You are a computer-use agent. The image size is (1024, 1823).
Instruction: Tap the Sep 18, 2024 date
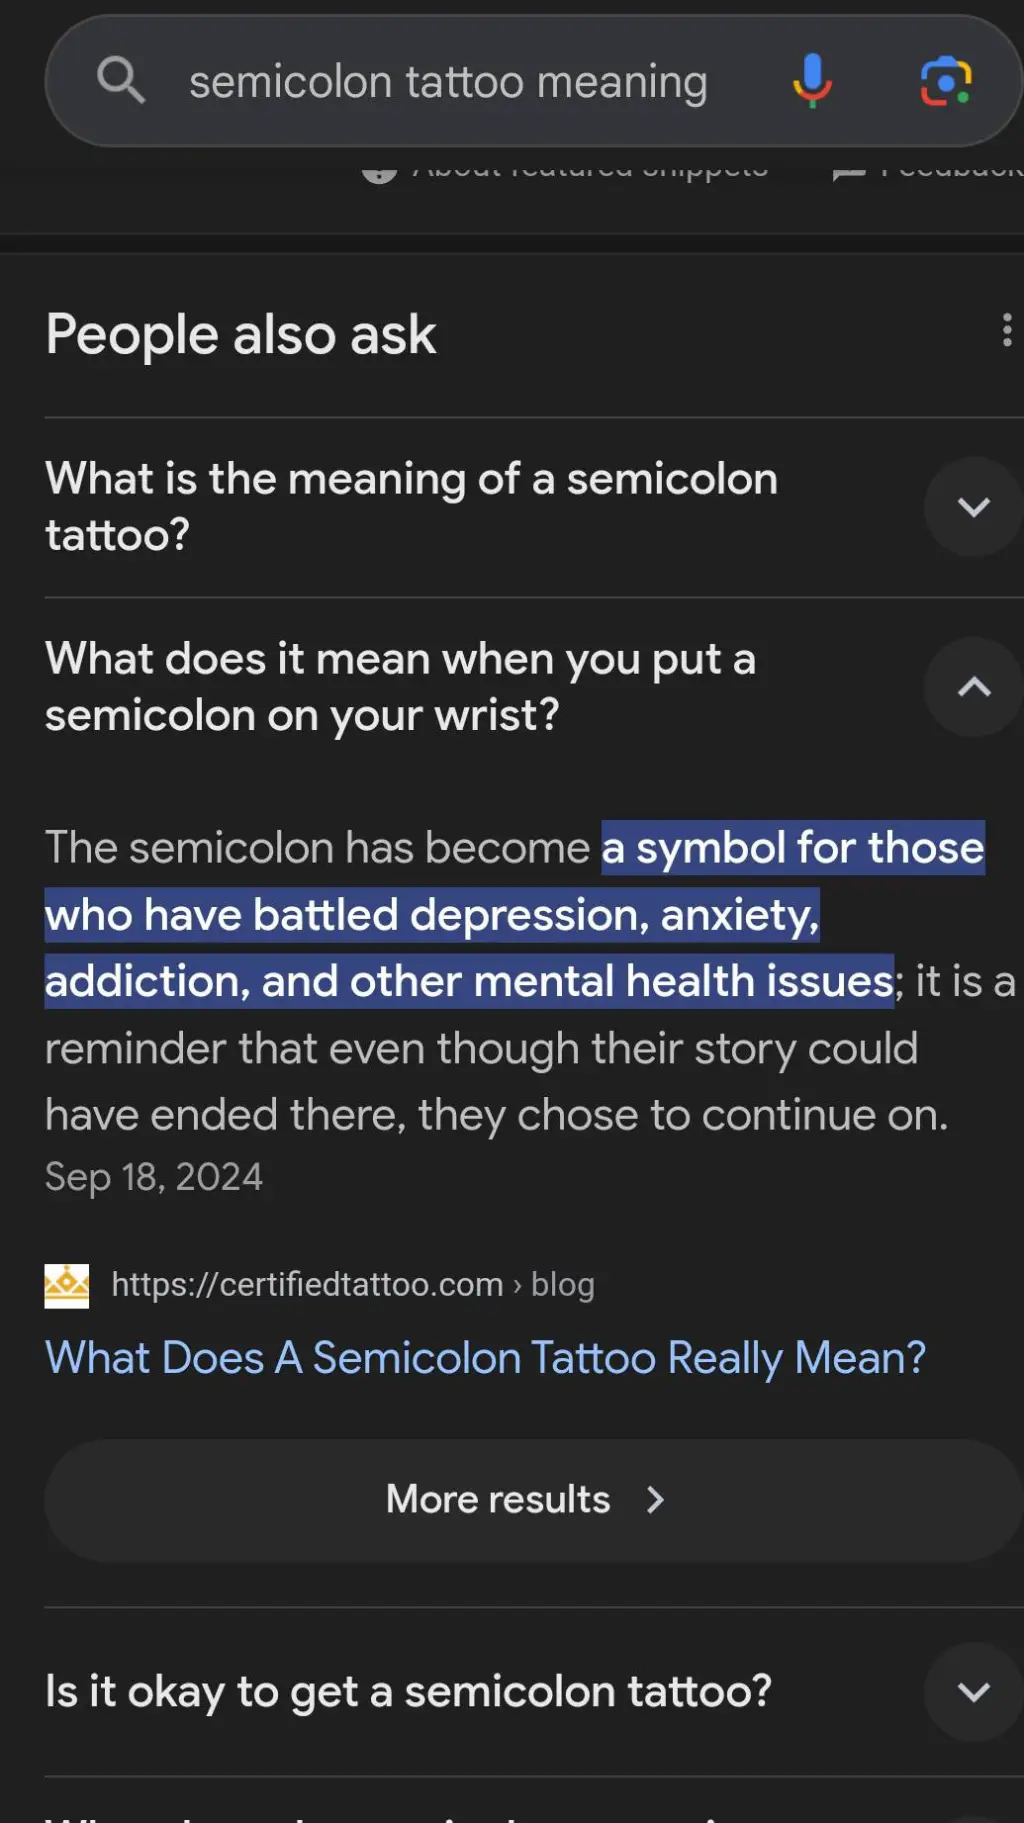(x=154, y=1177)
